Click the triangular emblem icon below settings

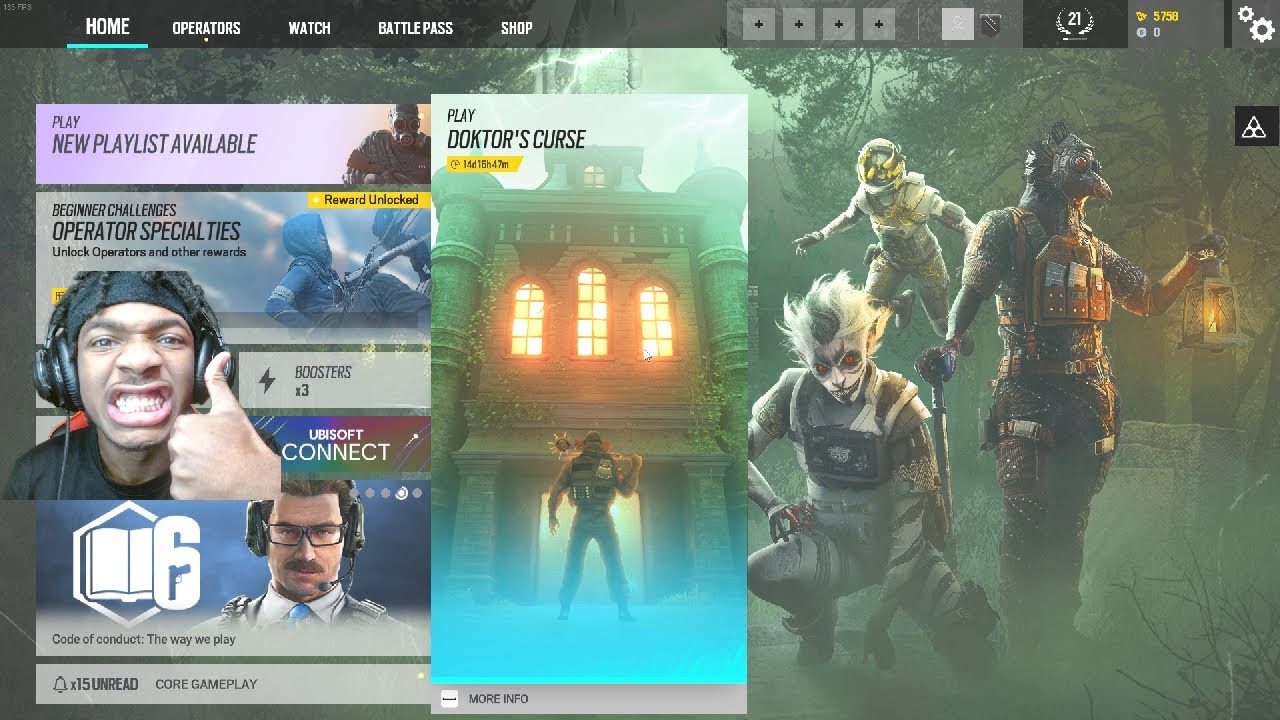pyautogui.click(x=1255, y=127)
